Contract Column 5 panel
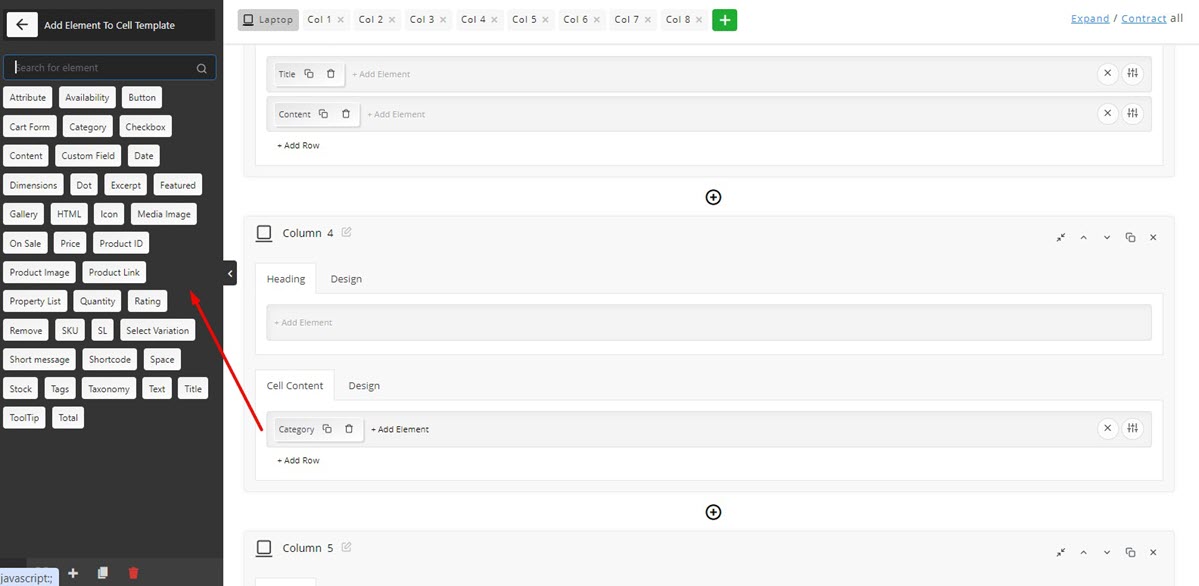Screen dimensions: 1199x586 click(x=1061, y=552)
